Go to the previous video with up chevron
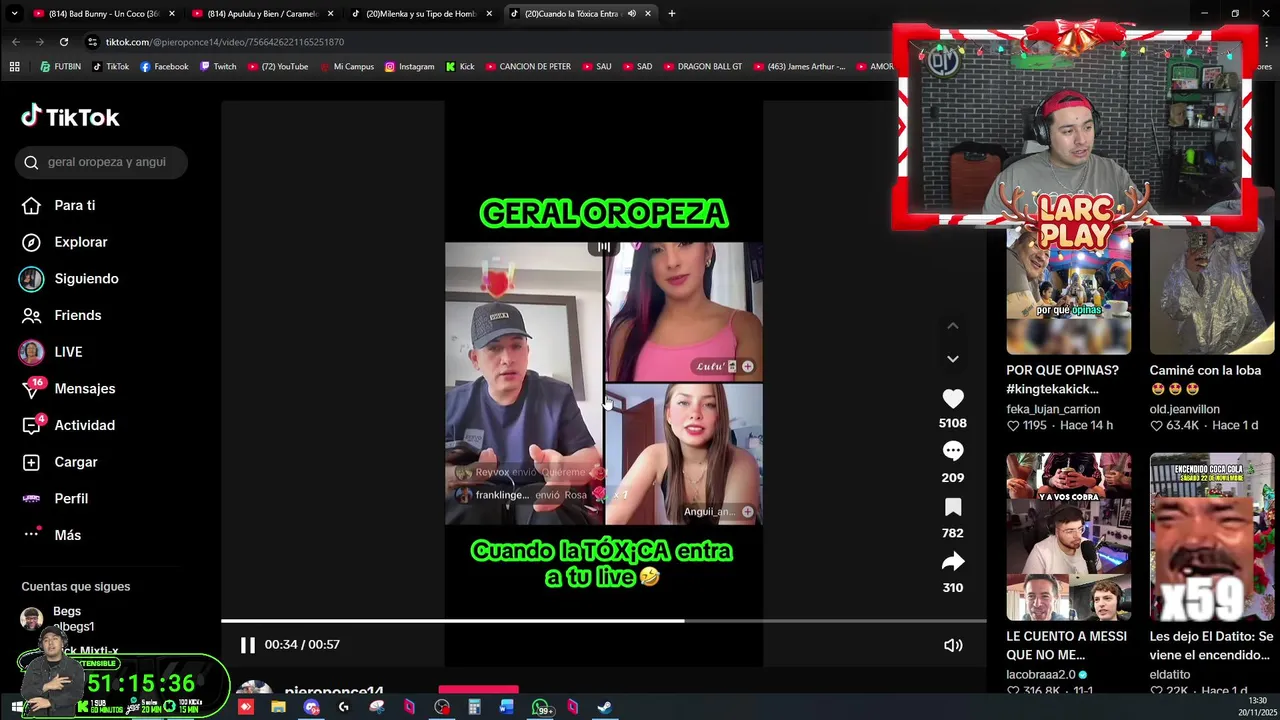The image size is (1280, 720). point(952,326)
